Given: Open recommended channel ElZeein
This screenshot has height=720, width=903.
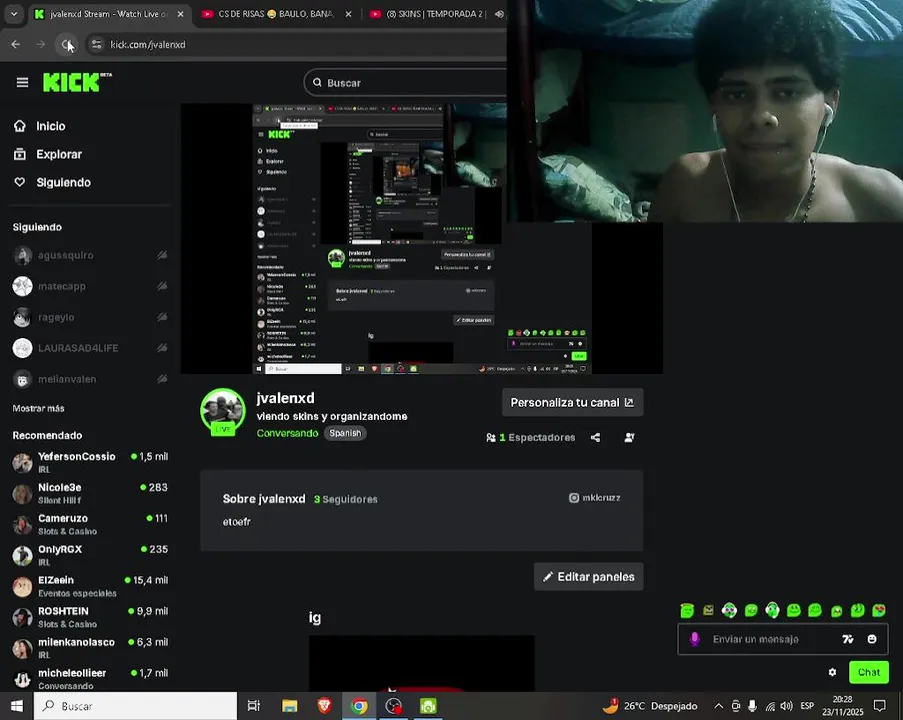Looking at the screenshot, I should [x=90, y=586].
